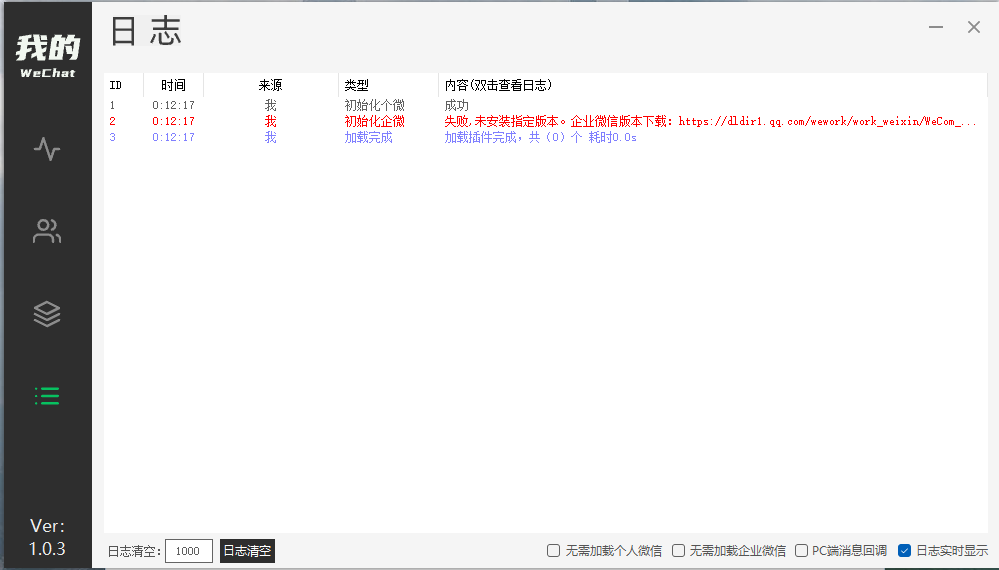Enable 无需加载个人微信 checkbox
The image size is (999, 570).
pos(553,550)
